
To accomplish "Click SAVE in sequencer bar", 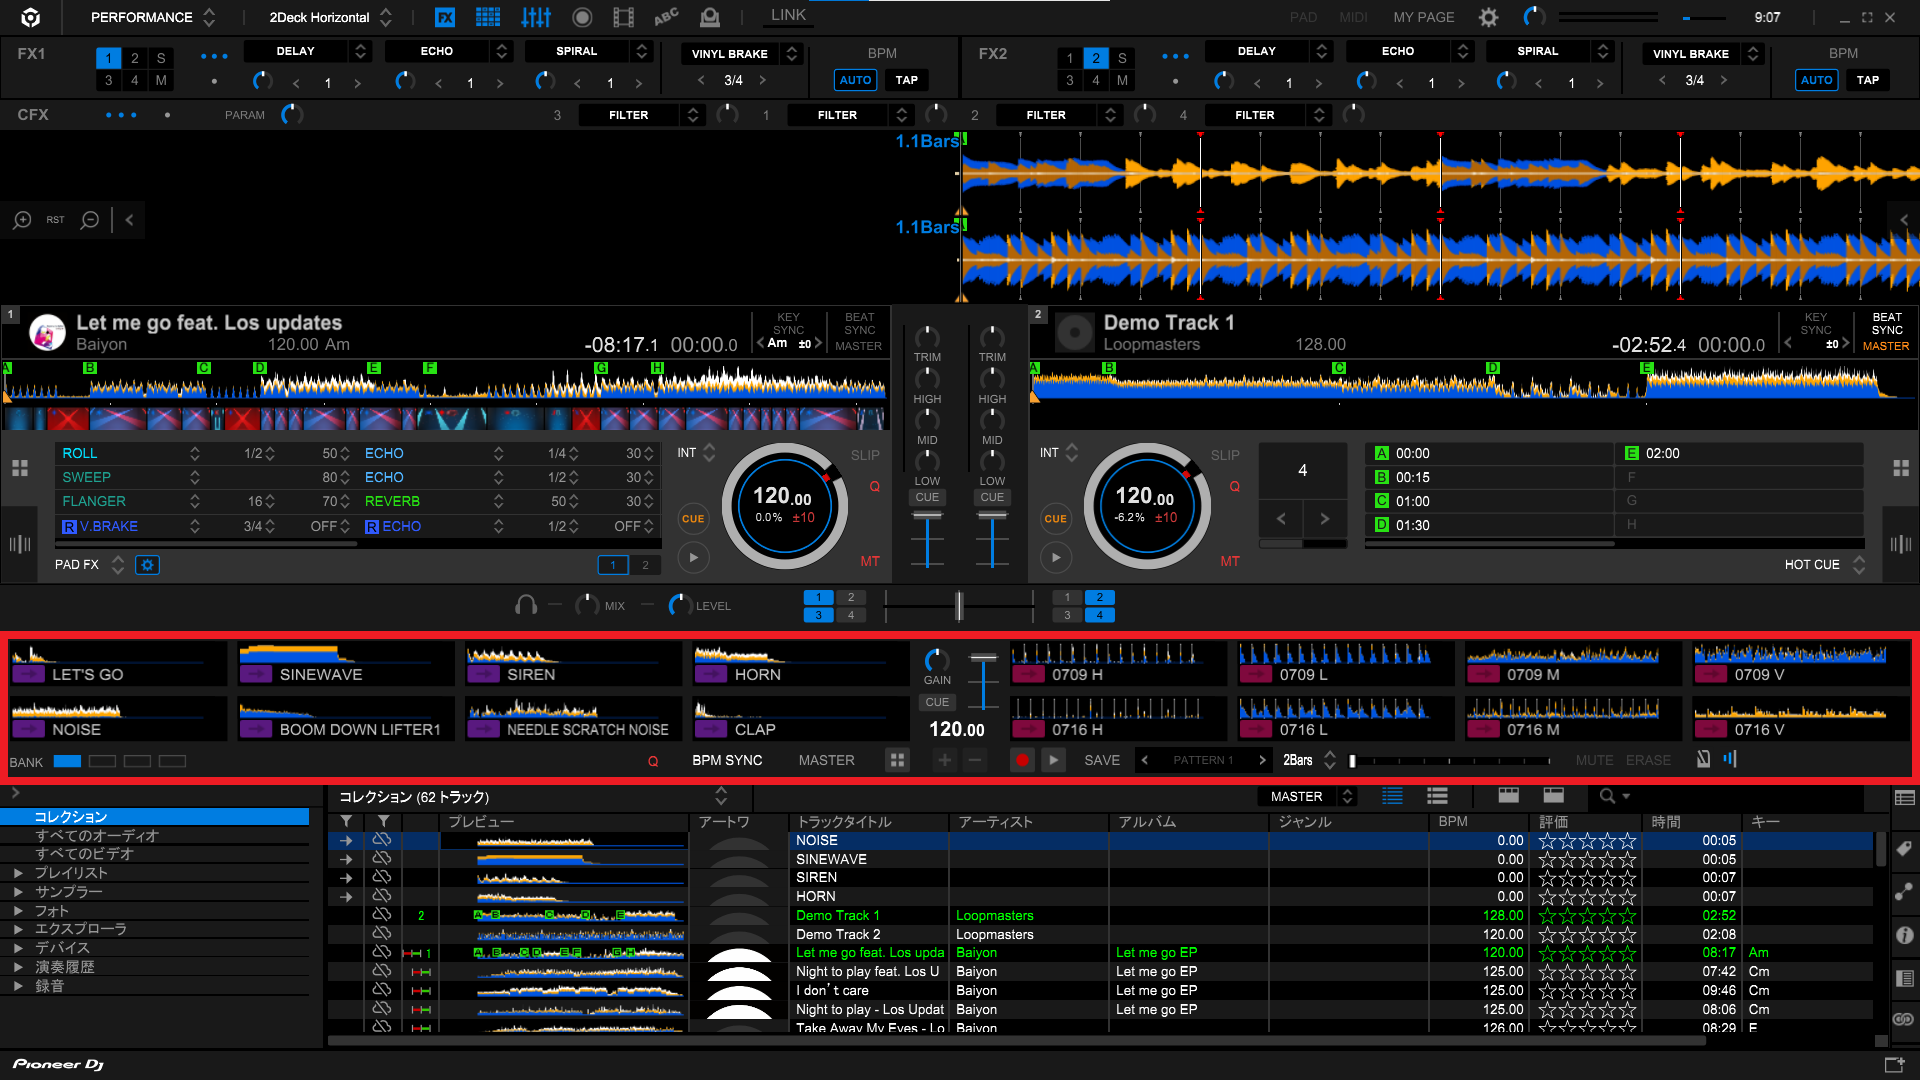I will click(1102, 760).
